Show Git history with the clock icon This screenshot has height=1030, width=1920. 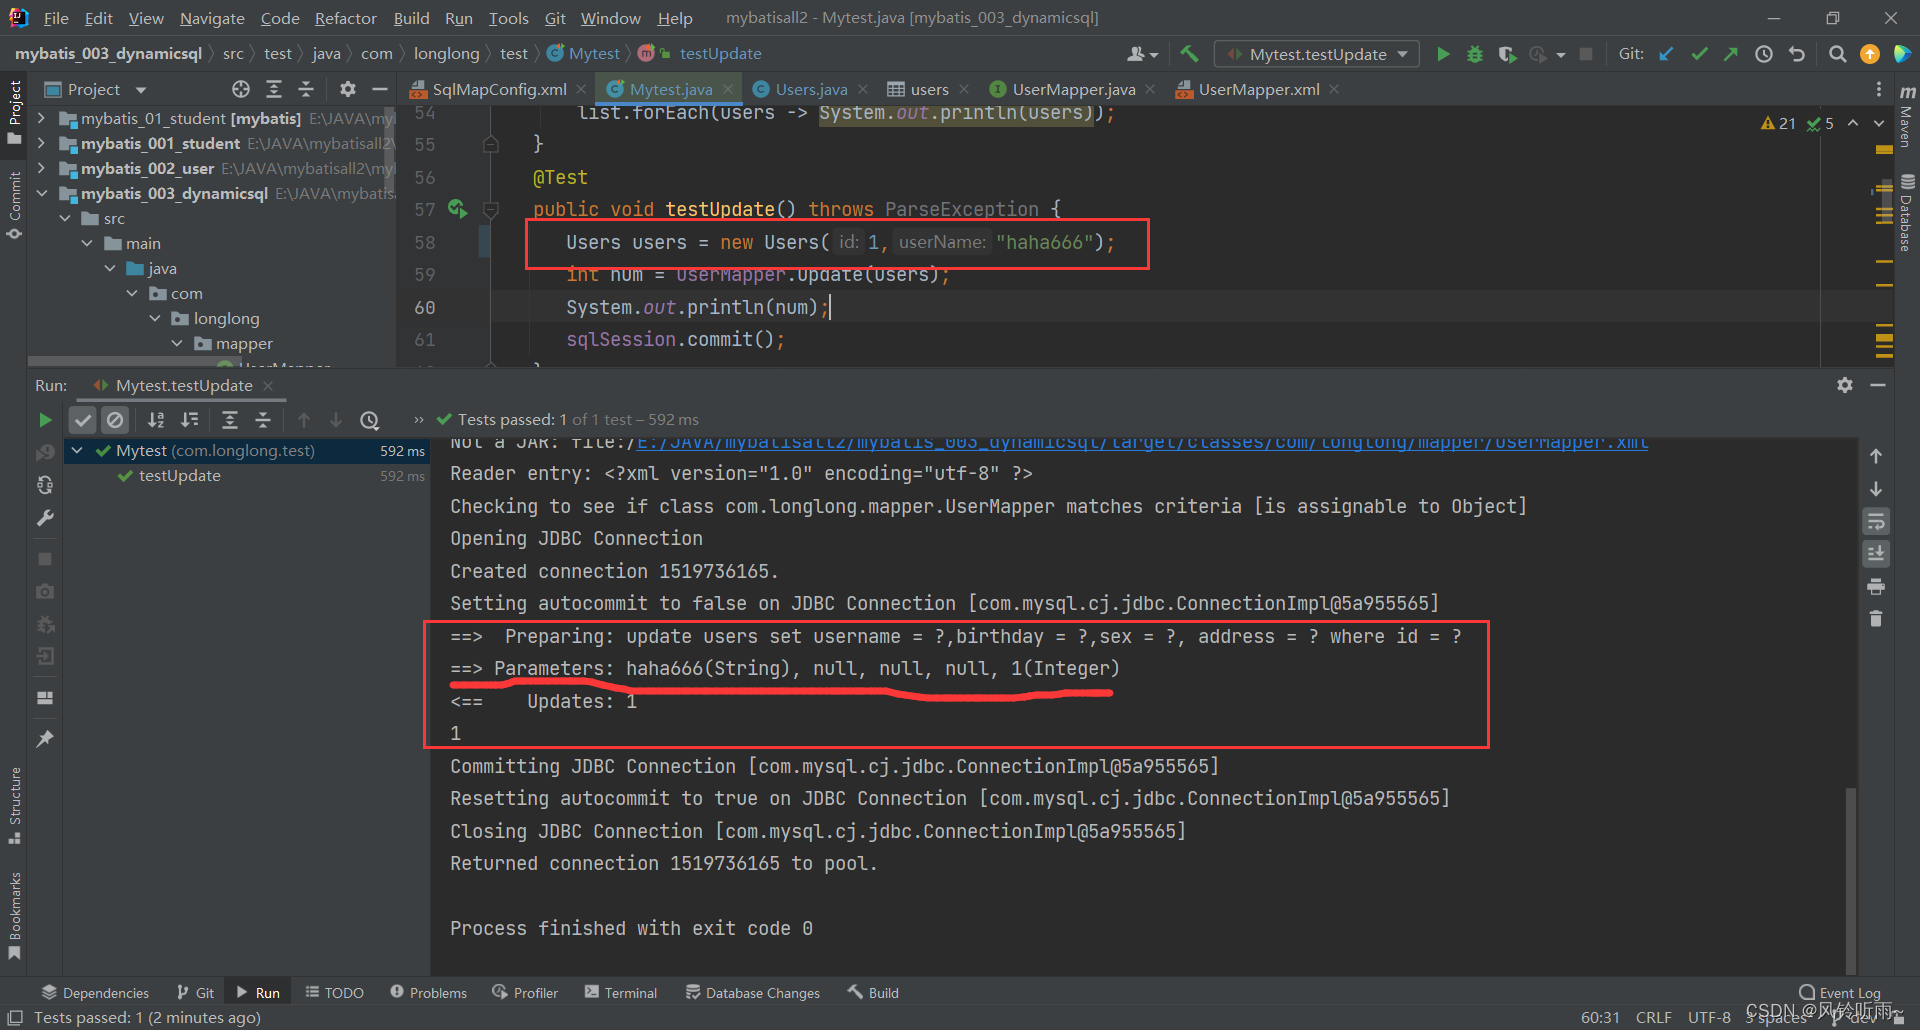[x=1764, y=54]
